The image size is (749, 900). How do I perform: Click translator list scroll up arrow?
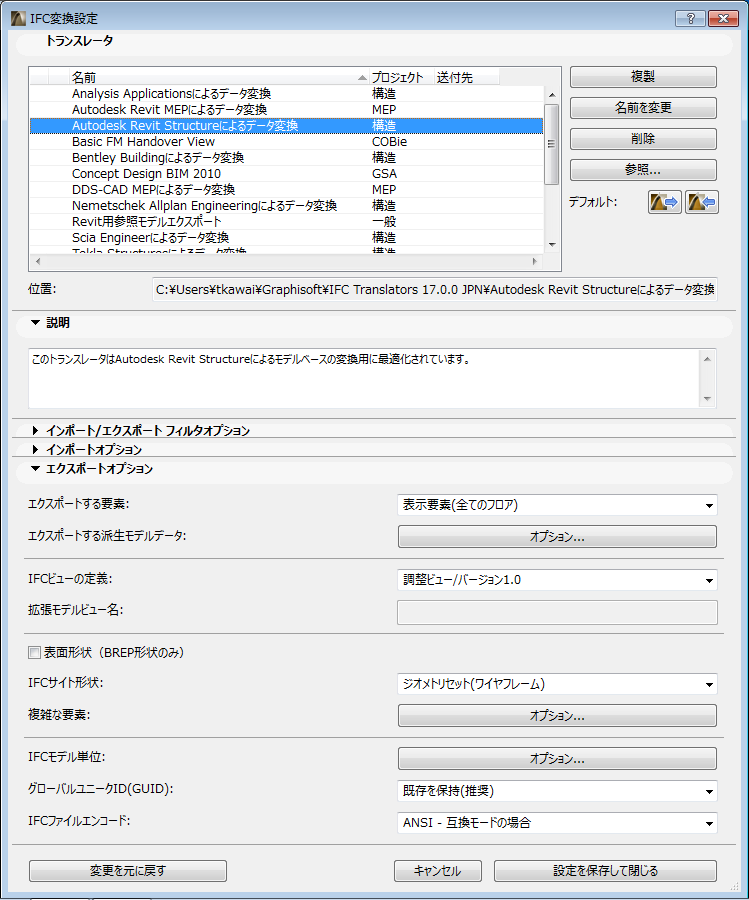pos(552,95)
